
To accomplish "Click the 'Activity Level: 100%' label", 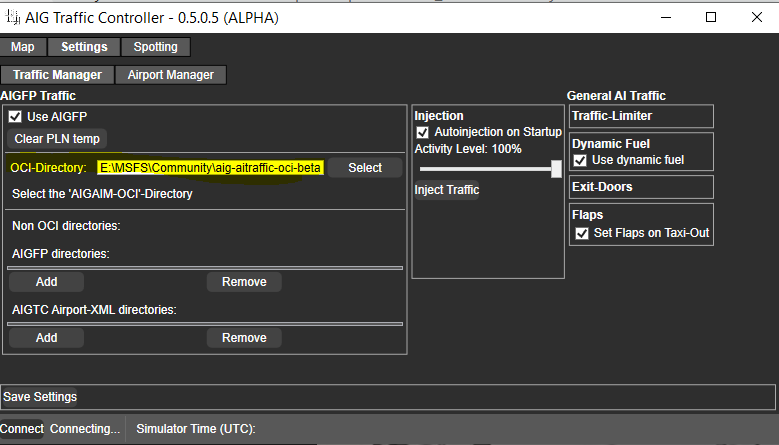I will 468,149.
